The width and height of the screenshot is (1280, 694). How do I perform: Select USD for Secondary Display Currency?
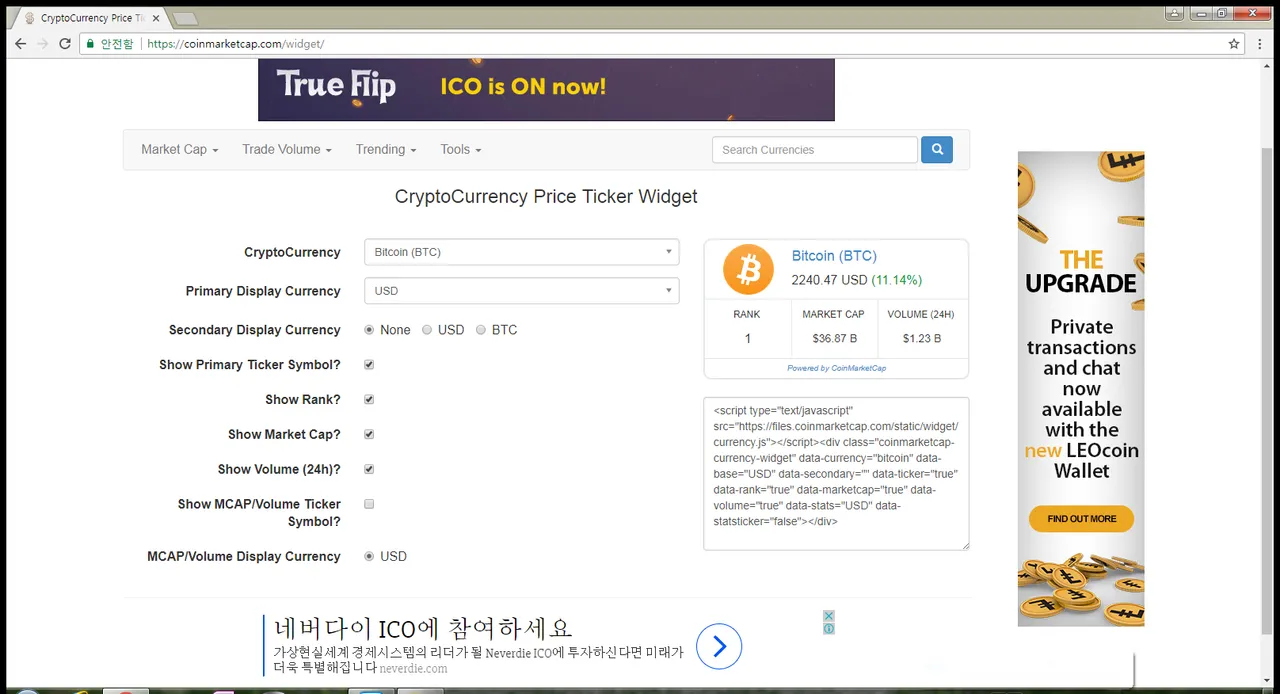pyautogui.click(x=427, y=330)
